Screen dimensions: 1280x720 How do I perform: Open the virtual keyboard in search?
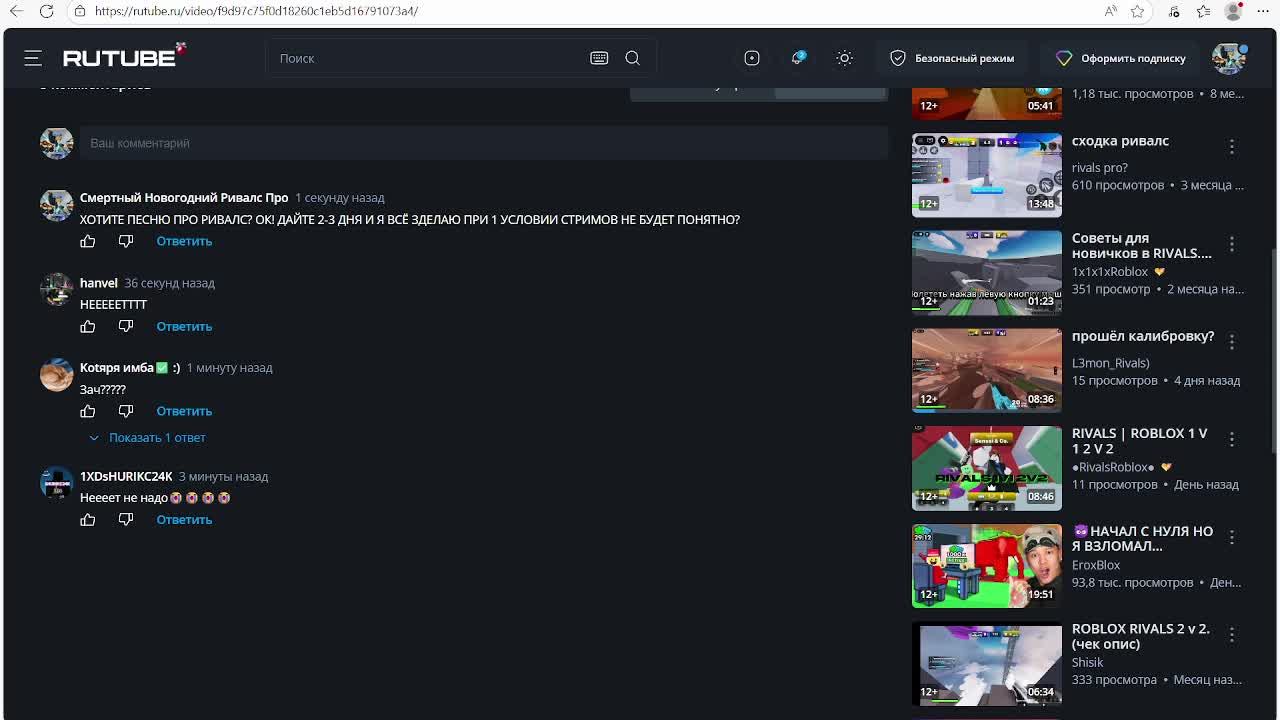(x=599, y=58)
